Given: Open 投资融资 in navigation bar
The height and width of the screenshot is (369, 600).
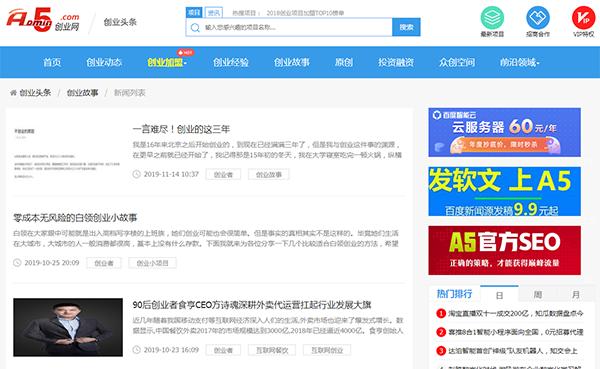Looking at the screenshot, I should click(396, 62).
